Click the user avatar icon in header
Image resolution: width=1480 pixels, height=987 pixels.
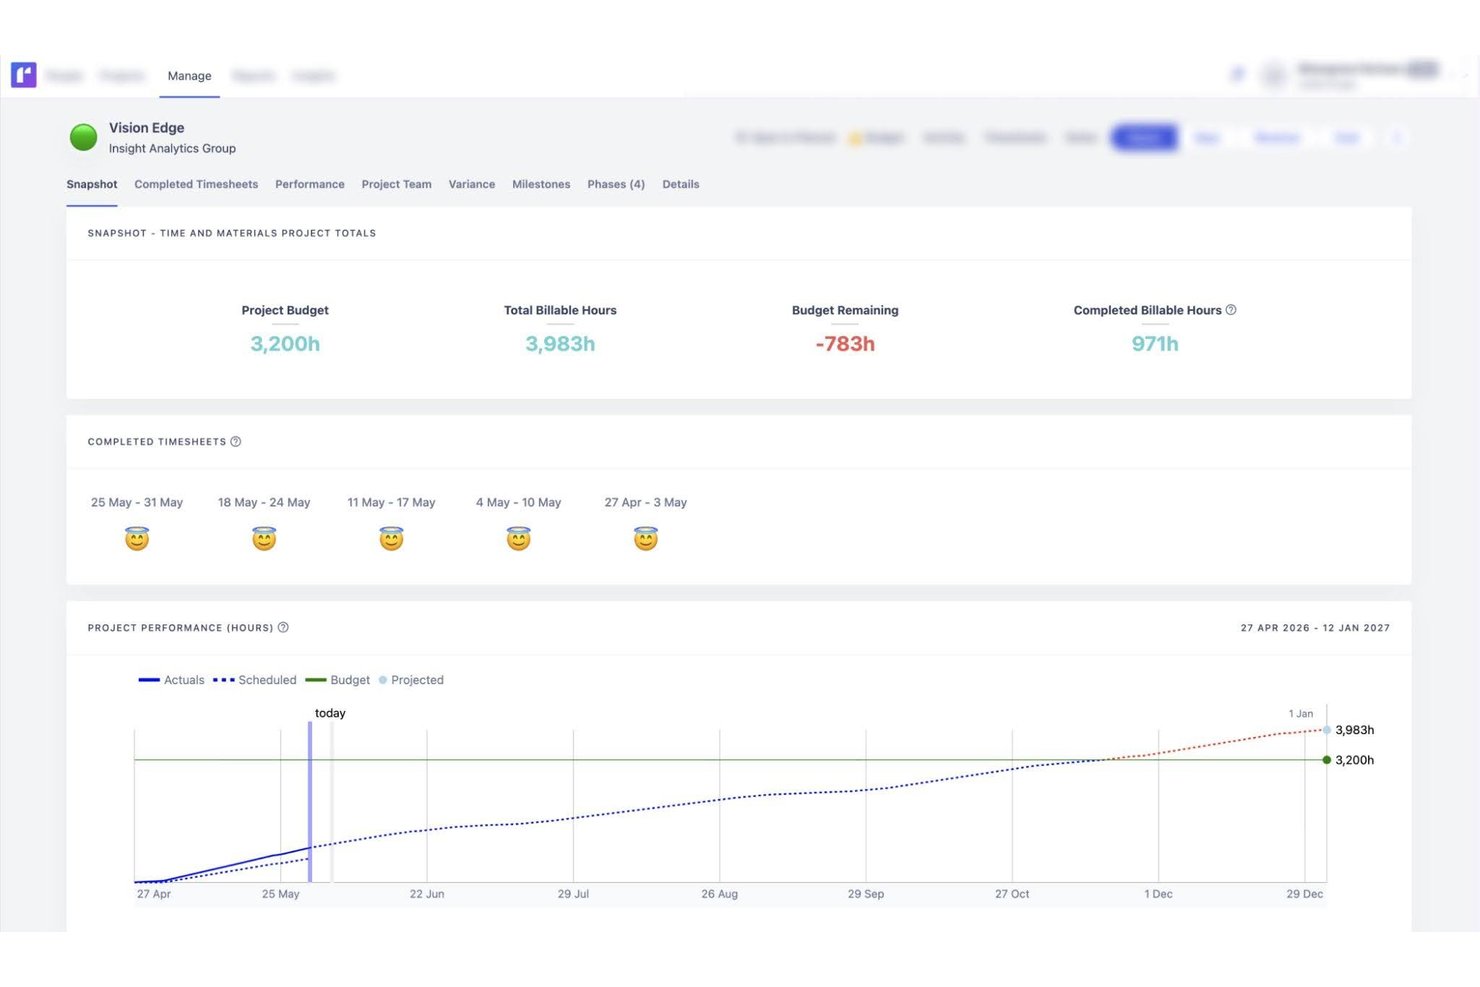click(x=1273, y=75)
